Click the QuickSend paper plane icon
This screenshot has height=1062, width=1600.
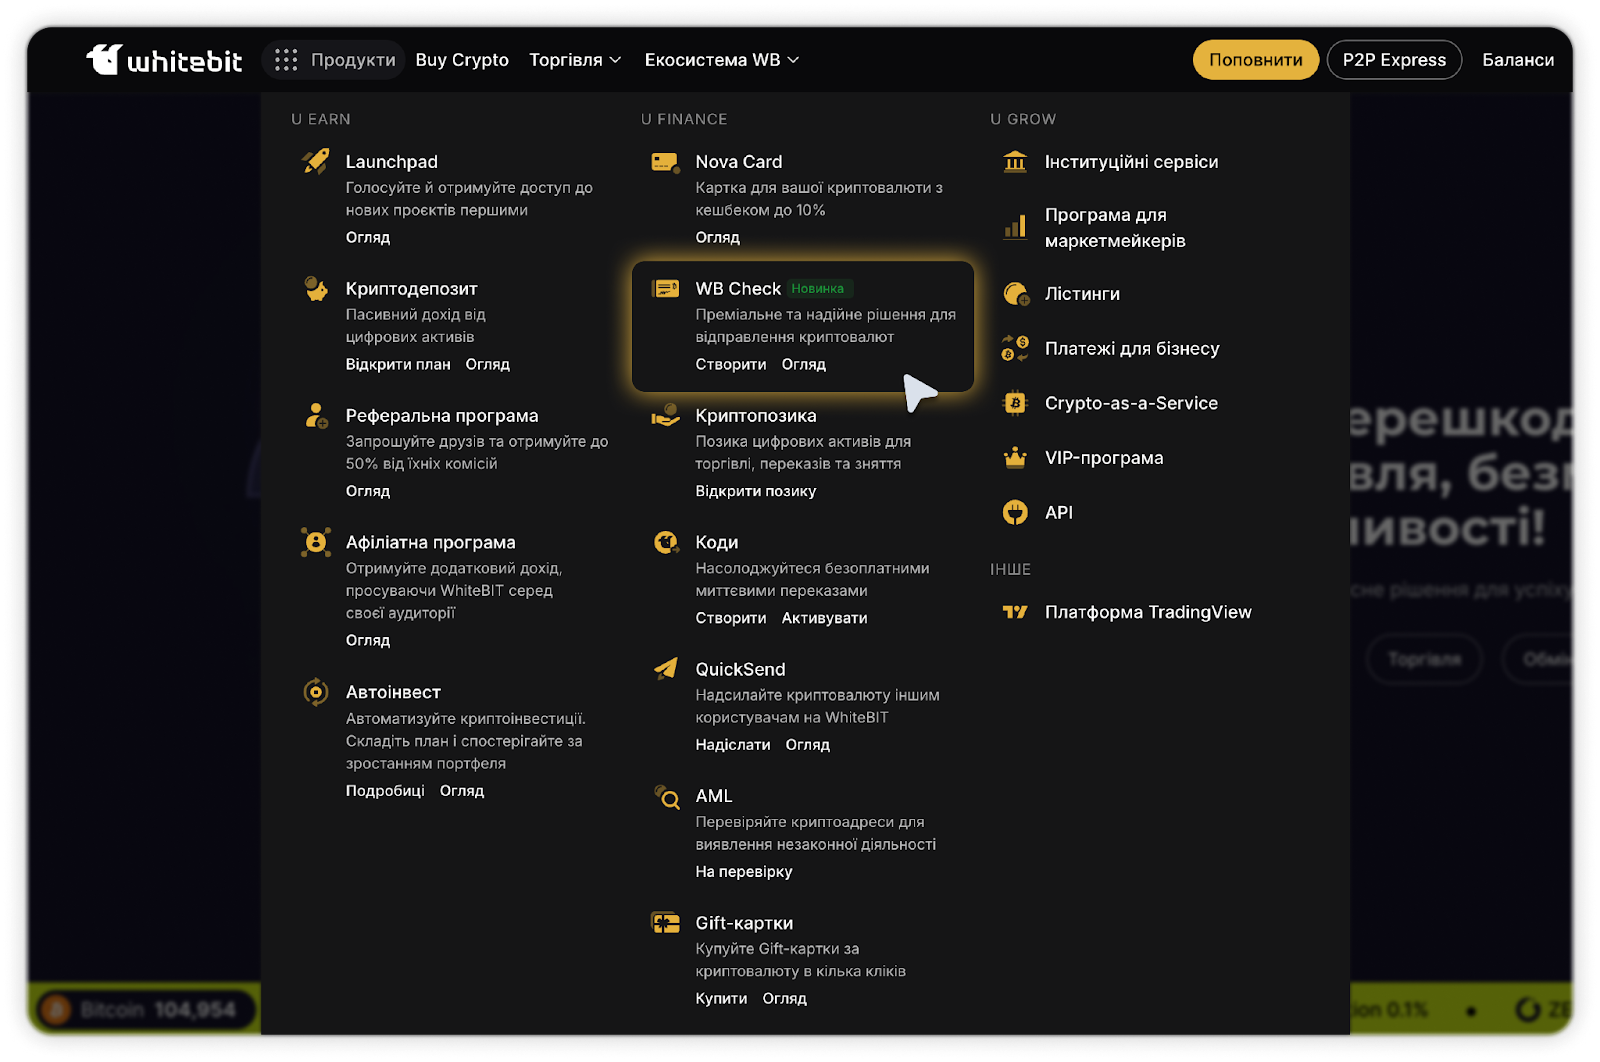point(666,669)
